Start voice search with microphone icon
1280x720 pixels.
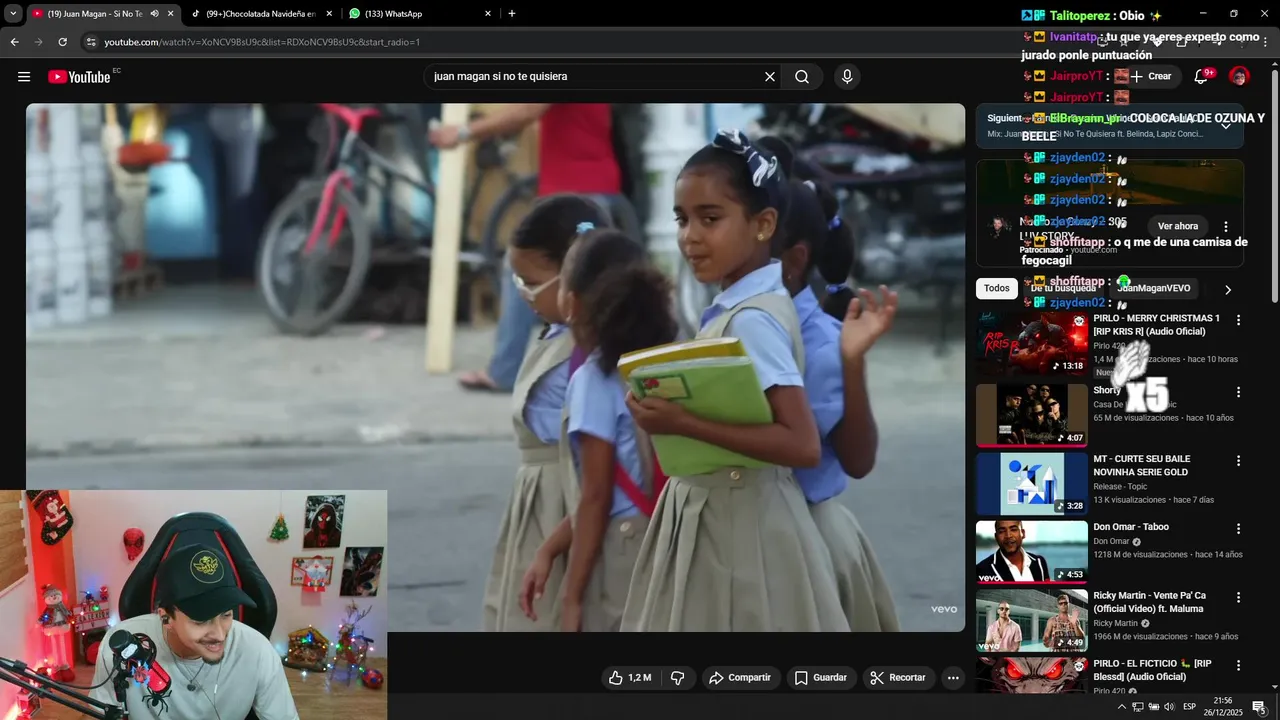click(847, 77)
